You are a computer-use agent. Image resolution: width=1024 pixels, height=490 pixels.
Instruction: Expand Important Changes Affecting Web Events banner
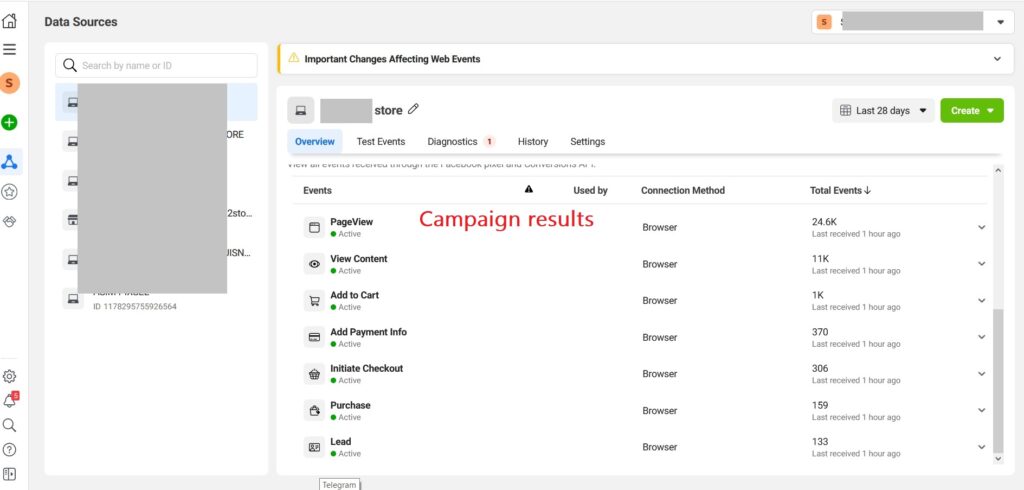click(x=996, y=59)
